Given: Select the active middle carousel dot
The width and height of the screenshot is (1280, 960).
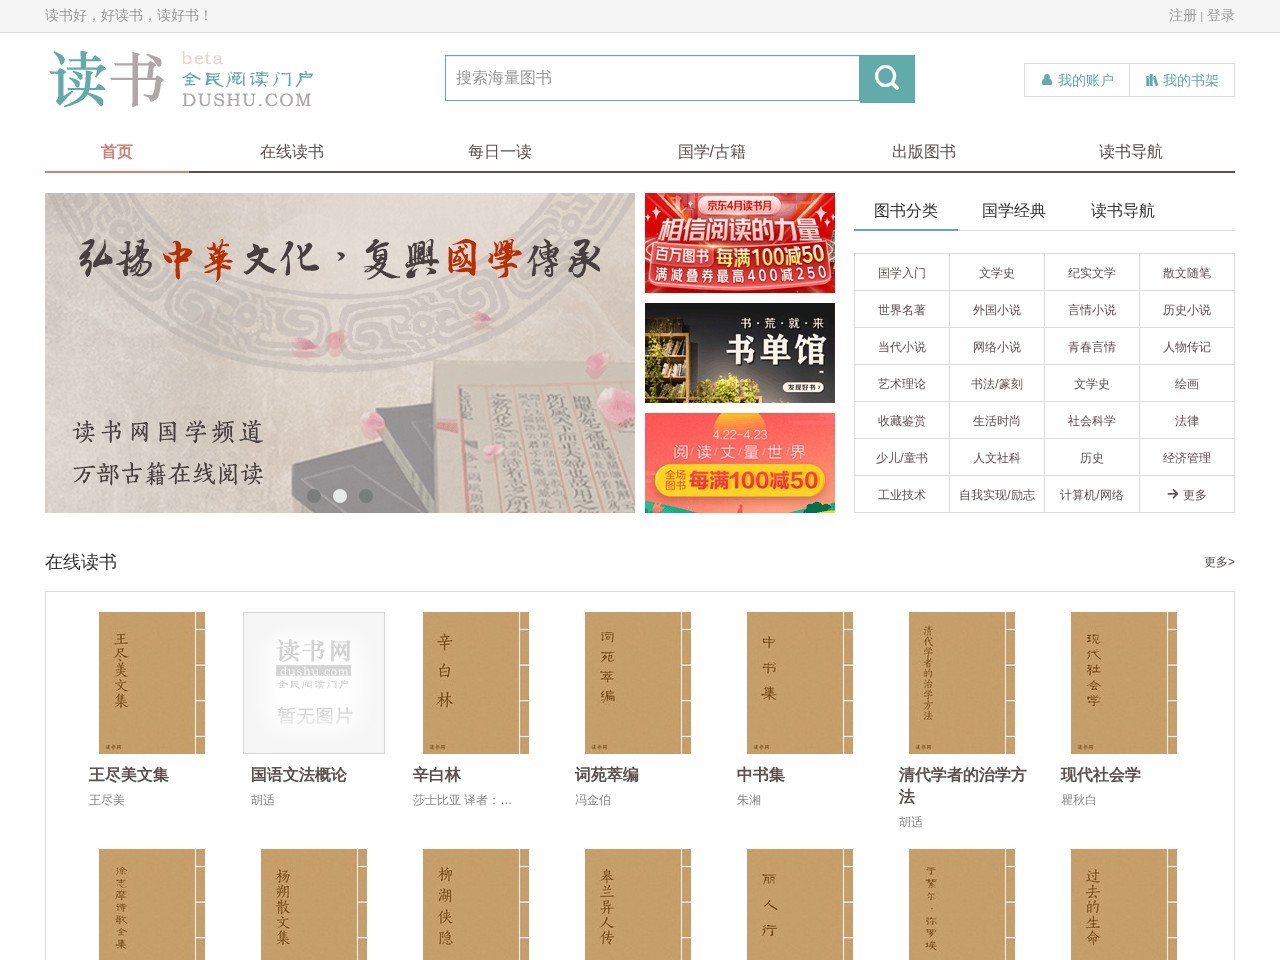Looking at the screenshot, I should (x=340, y=496).
